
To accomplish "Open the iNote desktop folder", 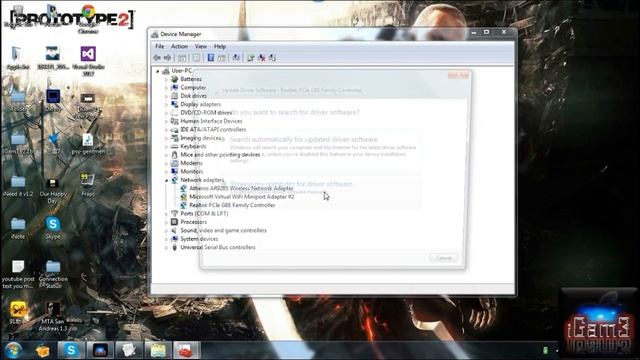I will 18,228.
